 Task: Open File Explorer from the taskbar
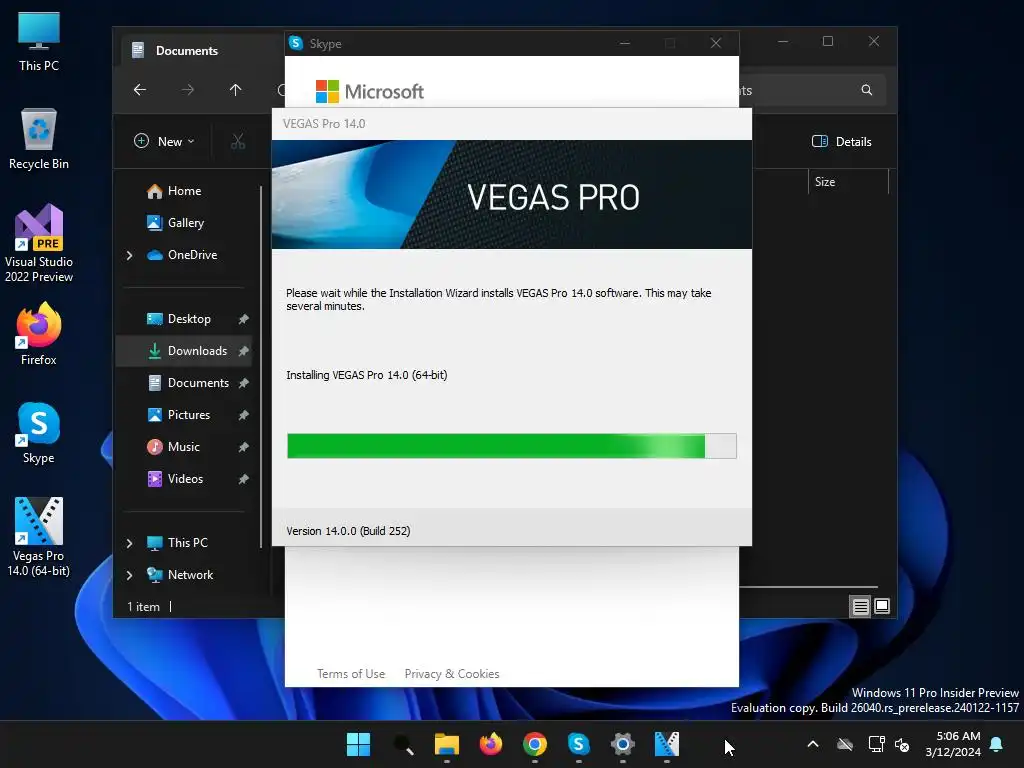click(x=447, y=744)
